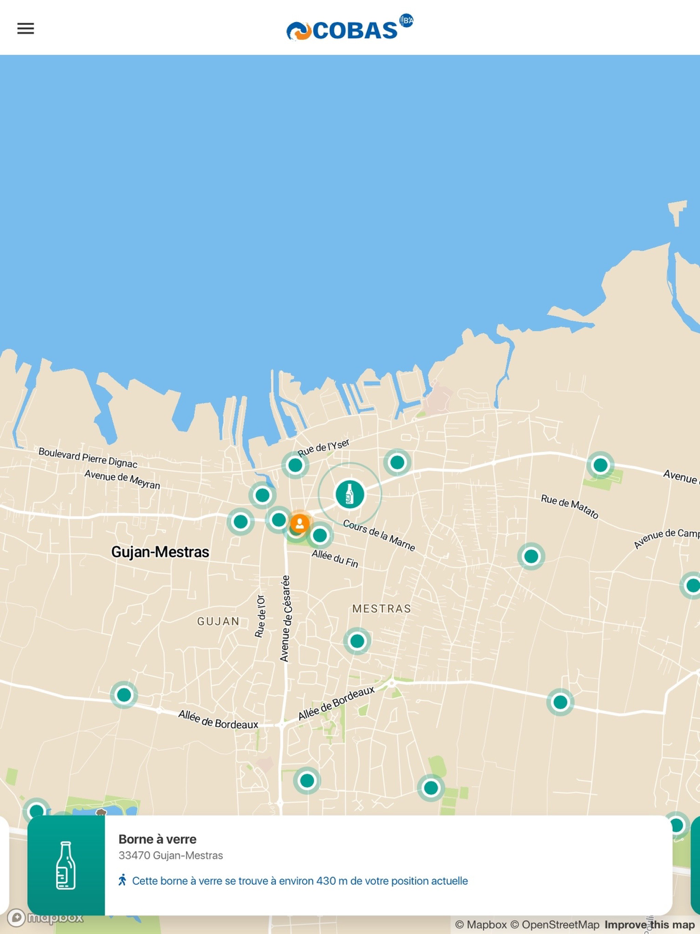The height and width of the screenshot is (934, 700).
Task: Select the marker under Rue de Matato
Action: (531, 556)
